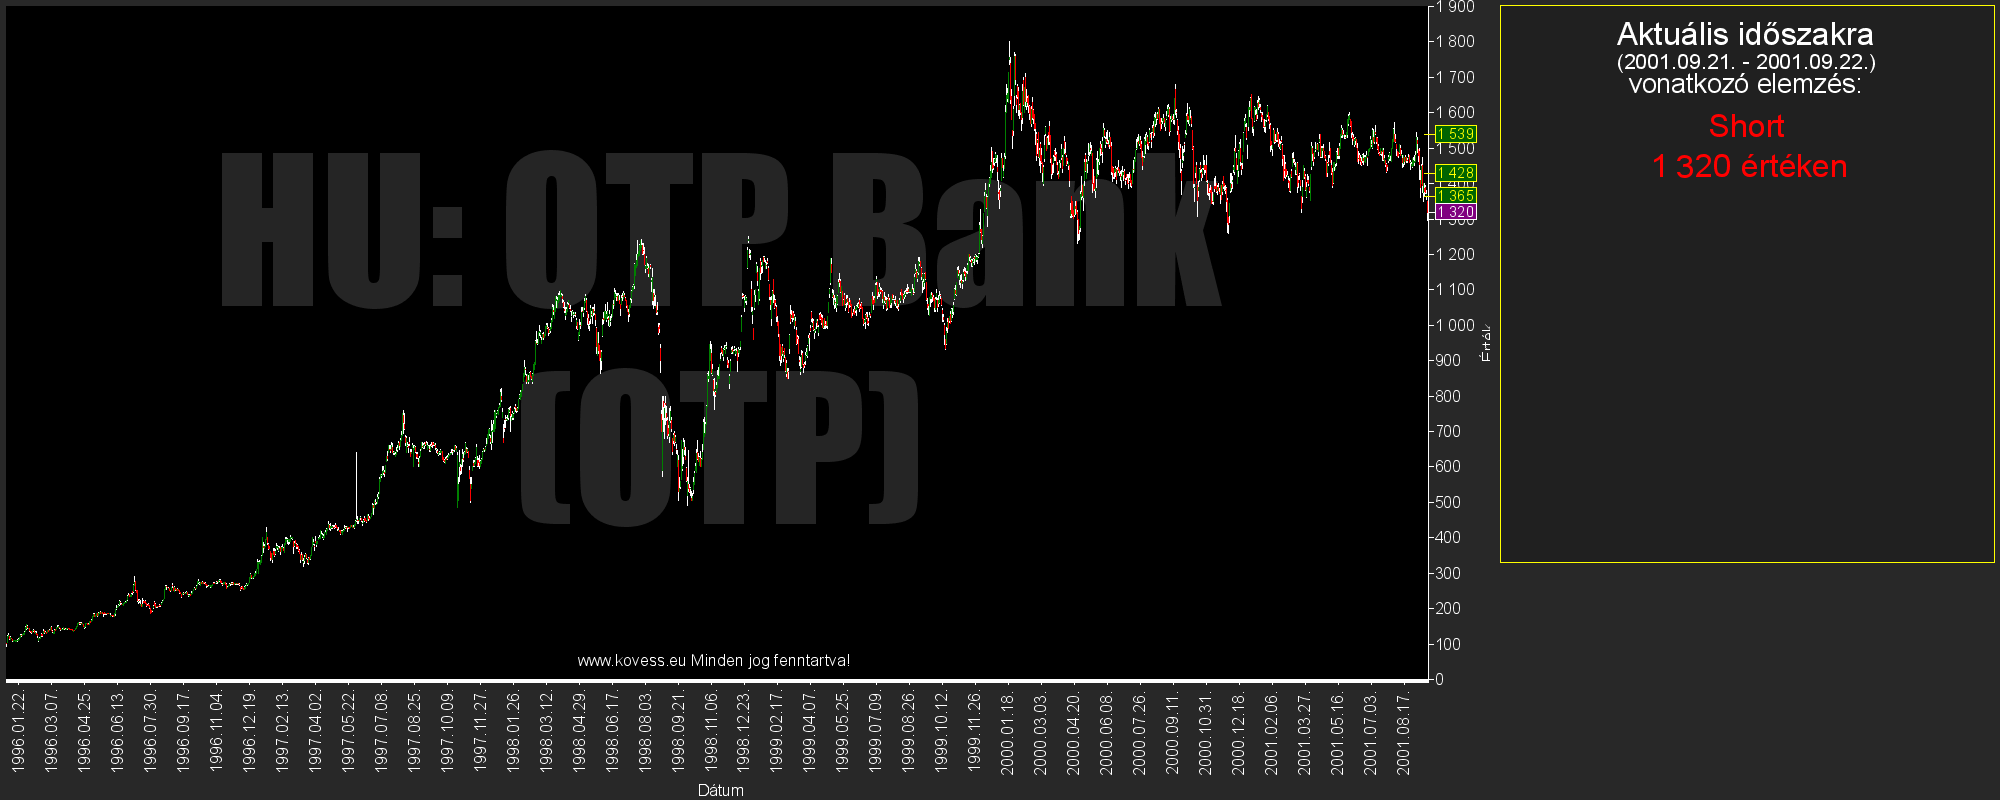The height and width of the screenshot is (800, 2000).
Task: Select the "1 320 értéken" value text
Action: [1748, 166]
